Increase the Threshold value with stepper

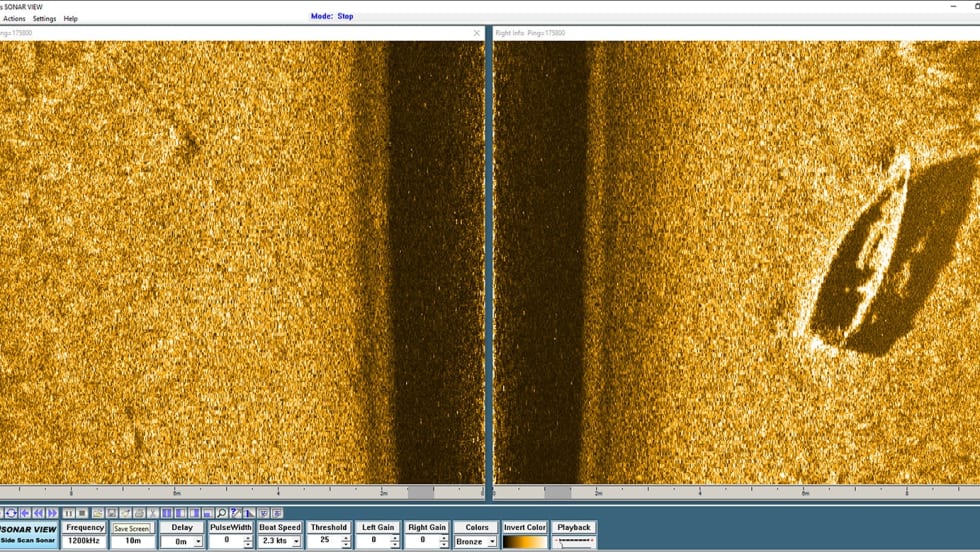pyautogui.click(x=346, y=537)
